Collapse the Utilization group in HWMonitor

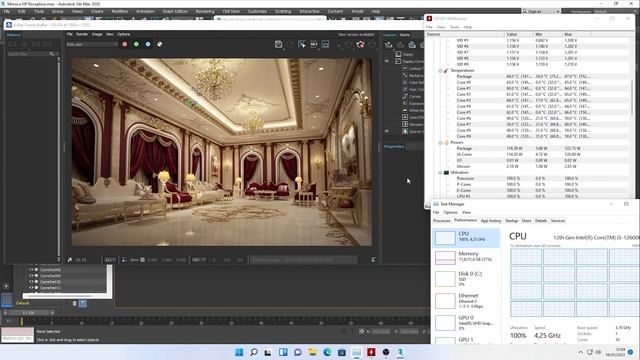[x=440, y=173]
